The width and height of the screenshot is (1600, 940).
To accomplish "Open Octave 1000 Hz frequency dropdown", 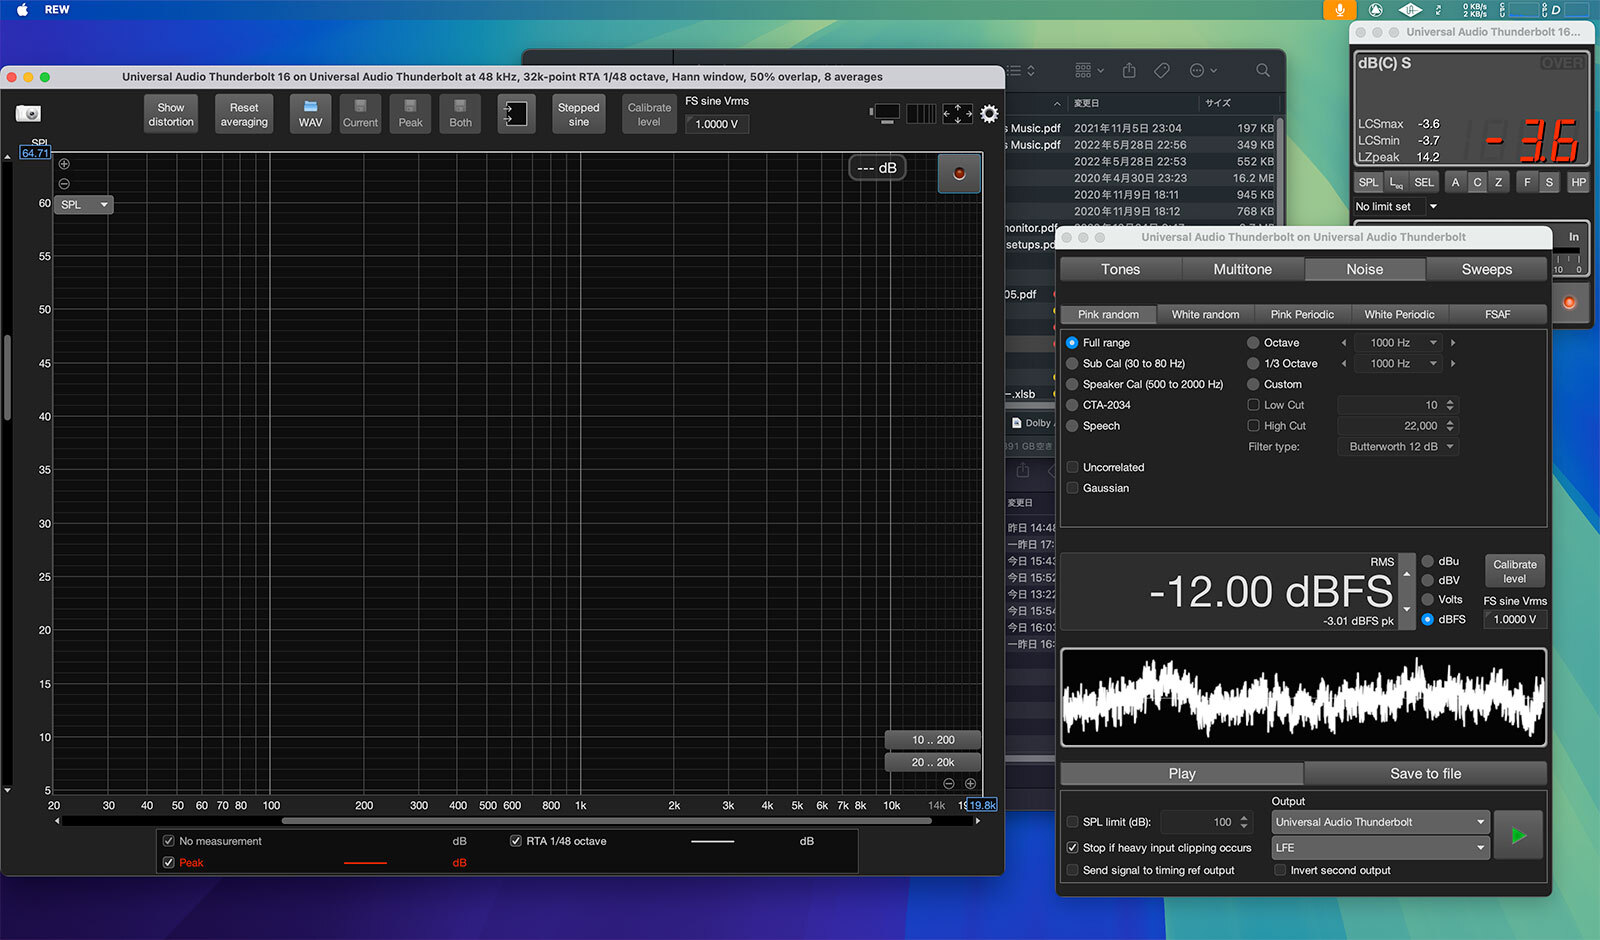I will click(x=1399, y=343).
